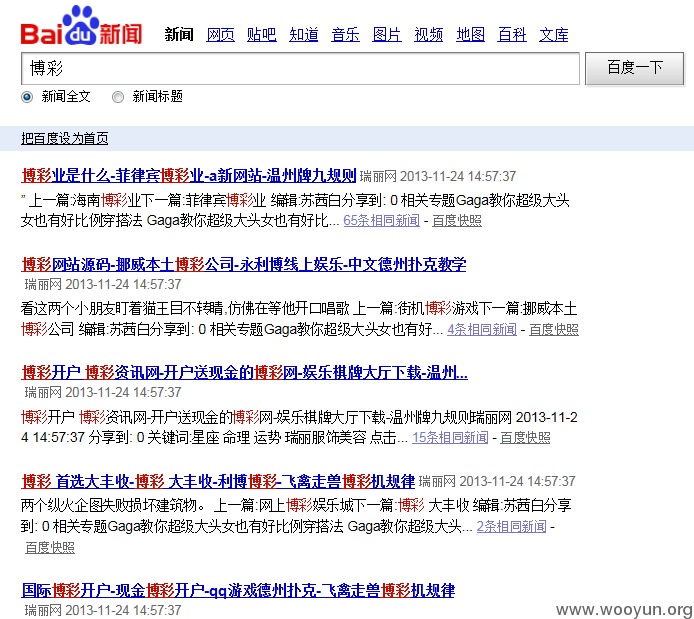
Task: Open 2条相同新闻 link
Action: [511, 526]
